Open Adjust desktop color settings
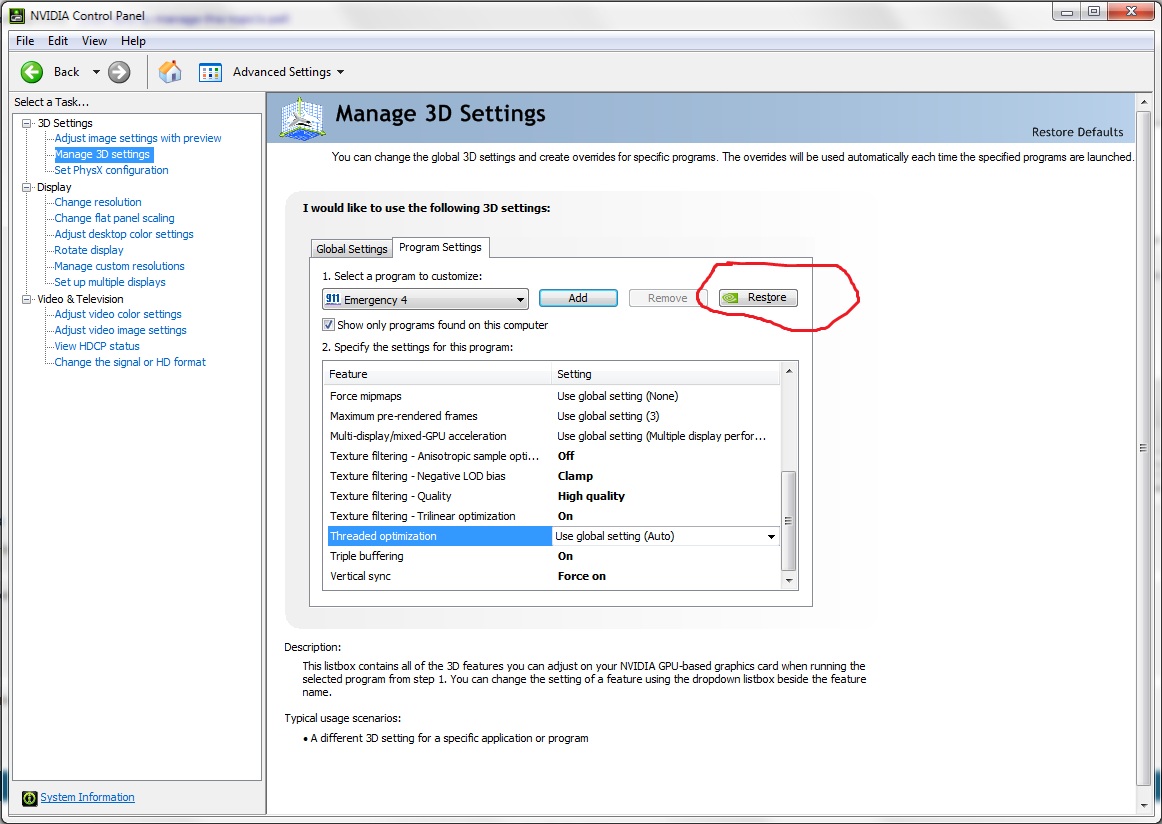Viewport: 1162px width, 824px height. (x=124, y=234)
